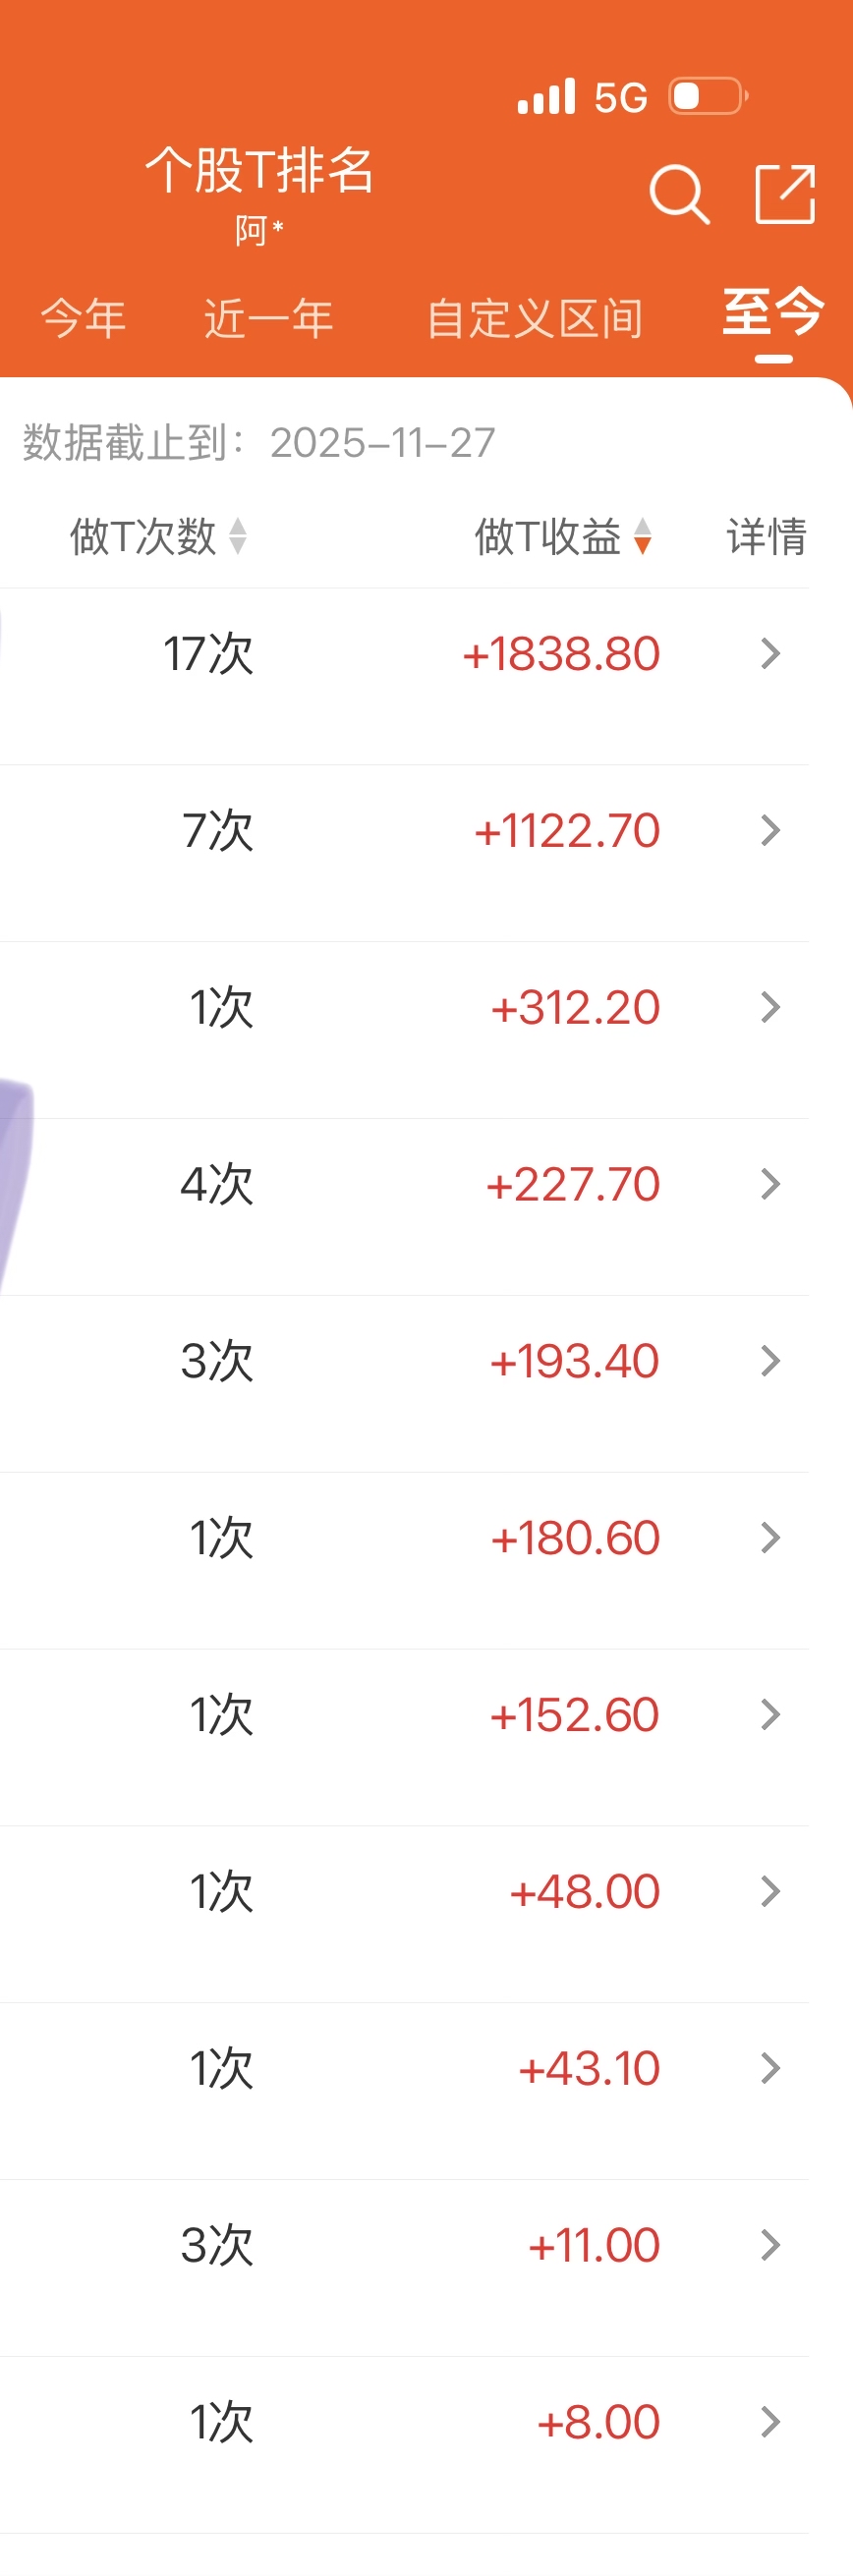Click the +11.00 profit value
853x2576 pixels.
(594, 2246)
